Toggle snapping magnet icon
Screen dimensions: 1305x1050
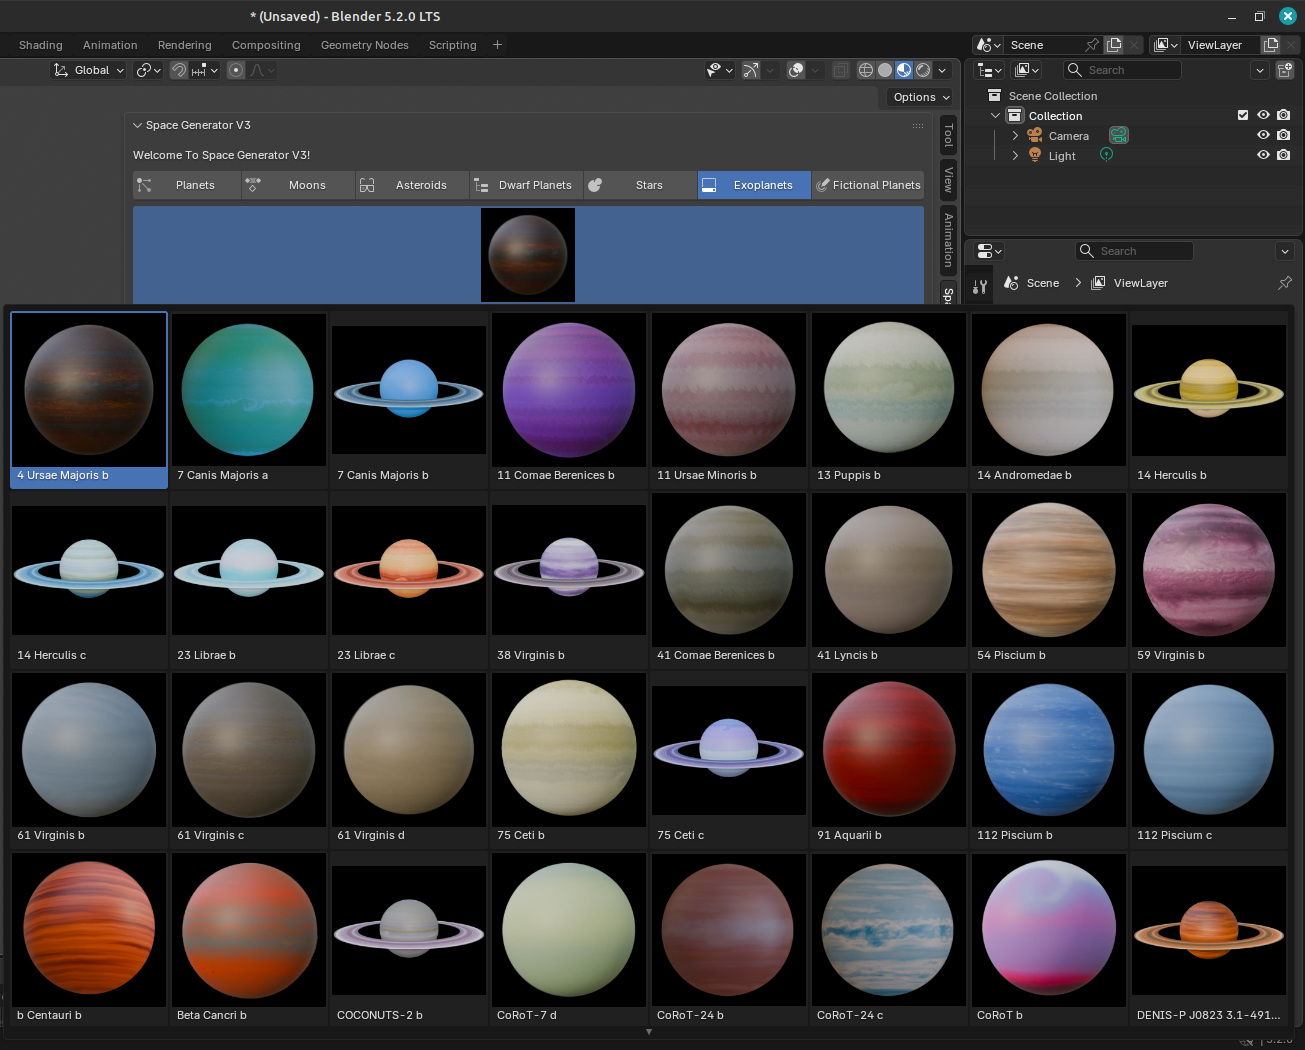179,70
